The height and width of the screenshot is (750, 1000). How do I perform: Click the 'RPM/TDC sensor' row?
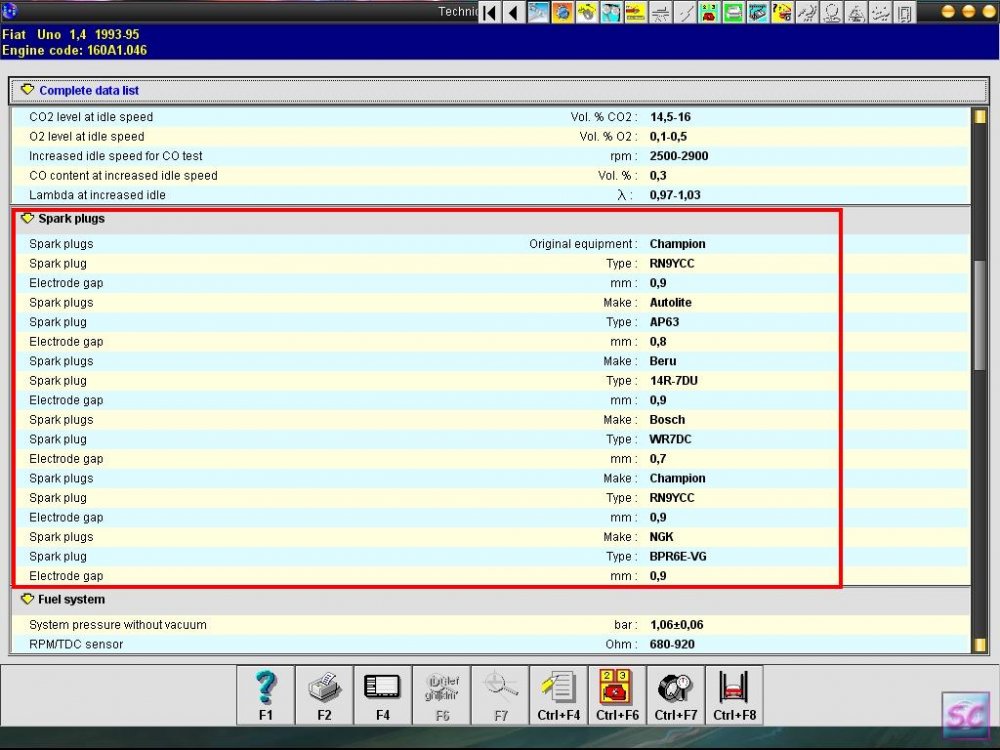coord(490,644)
